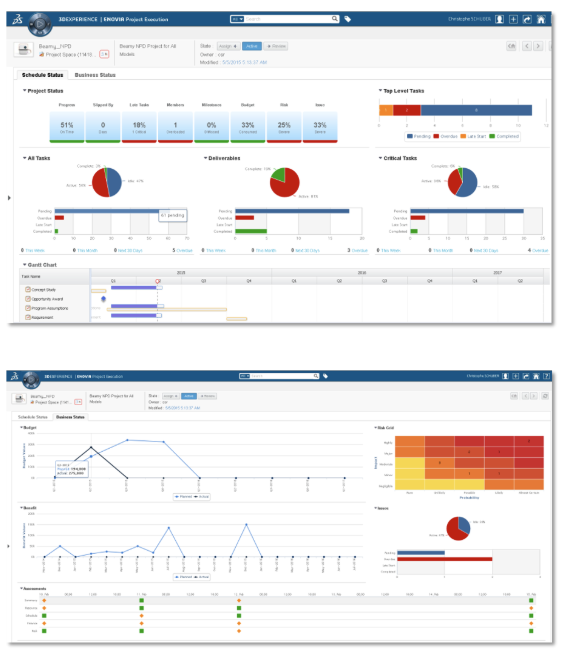
Task: Collapse the Top Level Tasks section
Action: click(380, 90)
